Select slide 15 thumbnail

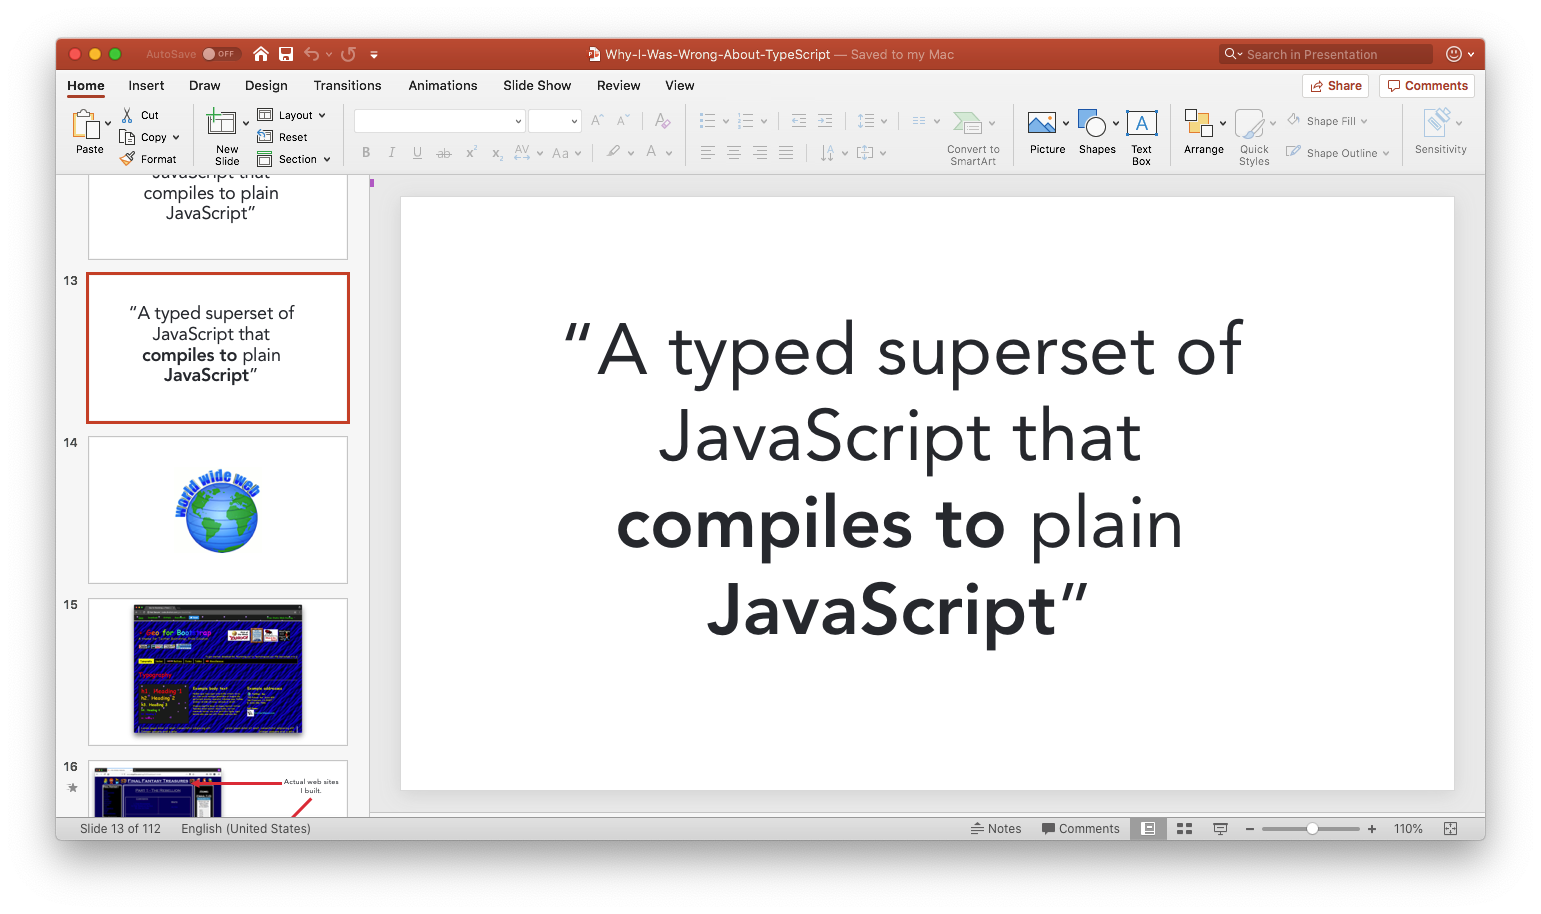click(x=218, y=672)
